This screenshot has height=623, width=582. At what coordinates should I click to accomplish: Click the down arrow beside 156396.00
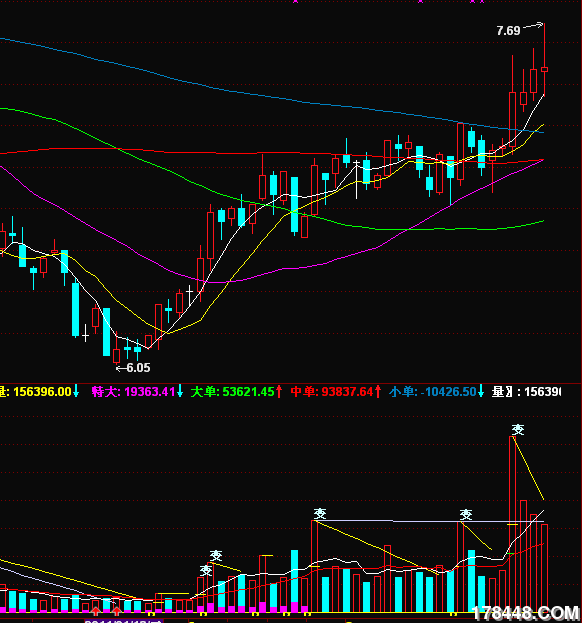(76, 391)
